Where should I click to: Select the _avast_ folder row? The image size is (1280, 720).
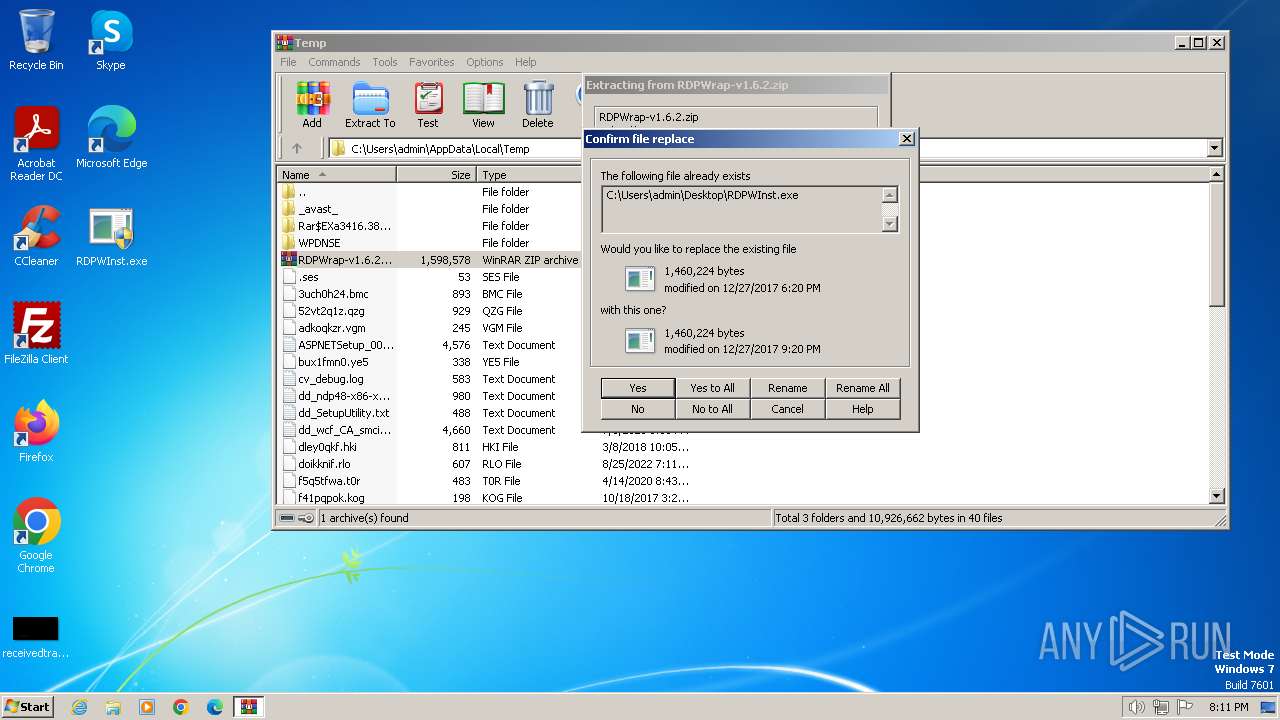tap(430, 209)
